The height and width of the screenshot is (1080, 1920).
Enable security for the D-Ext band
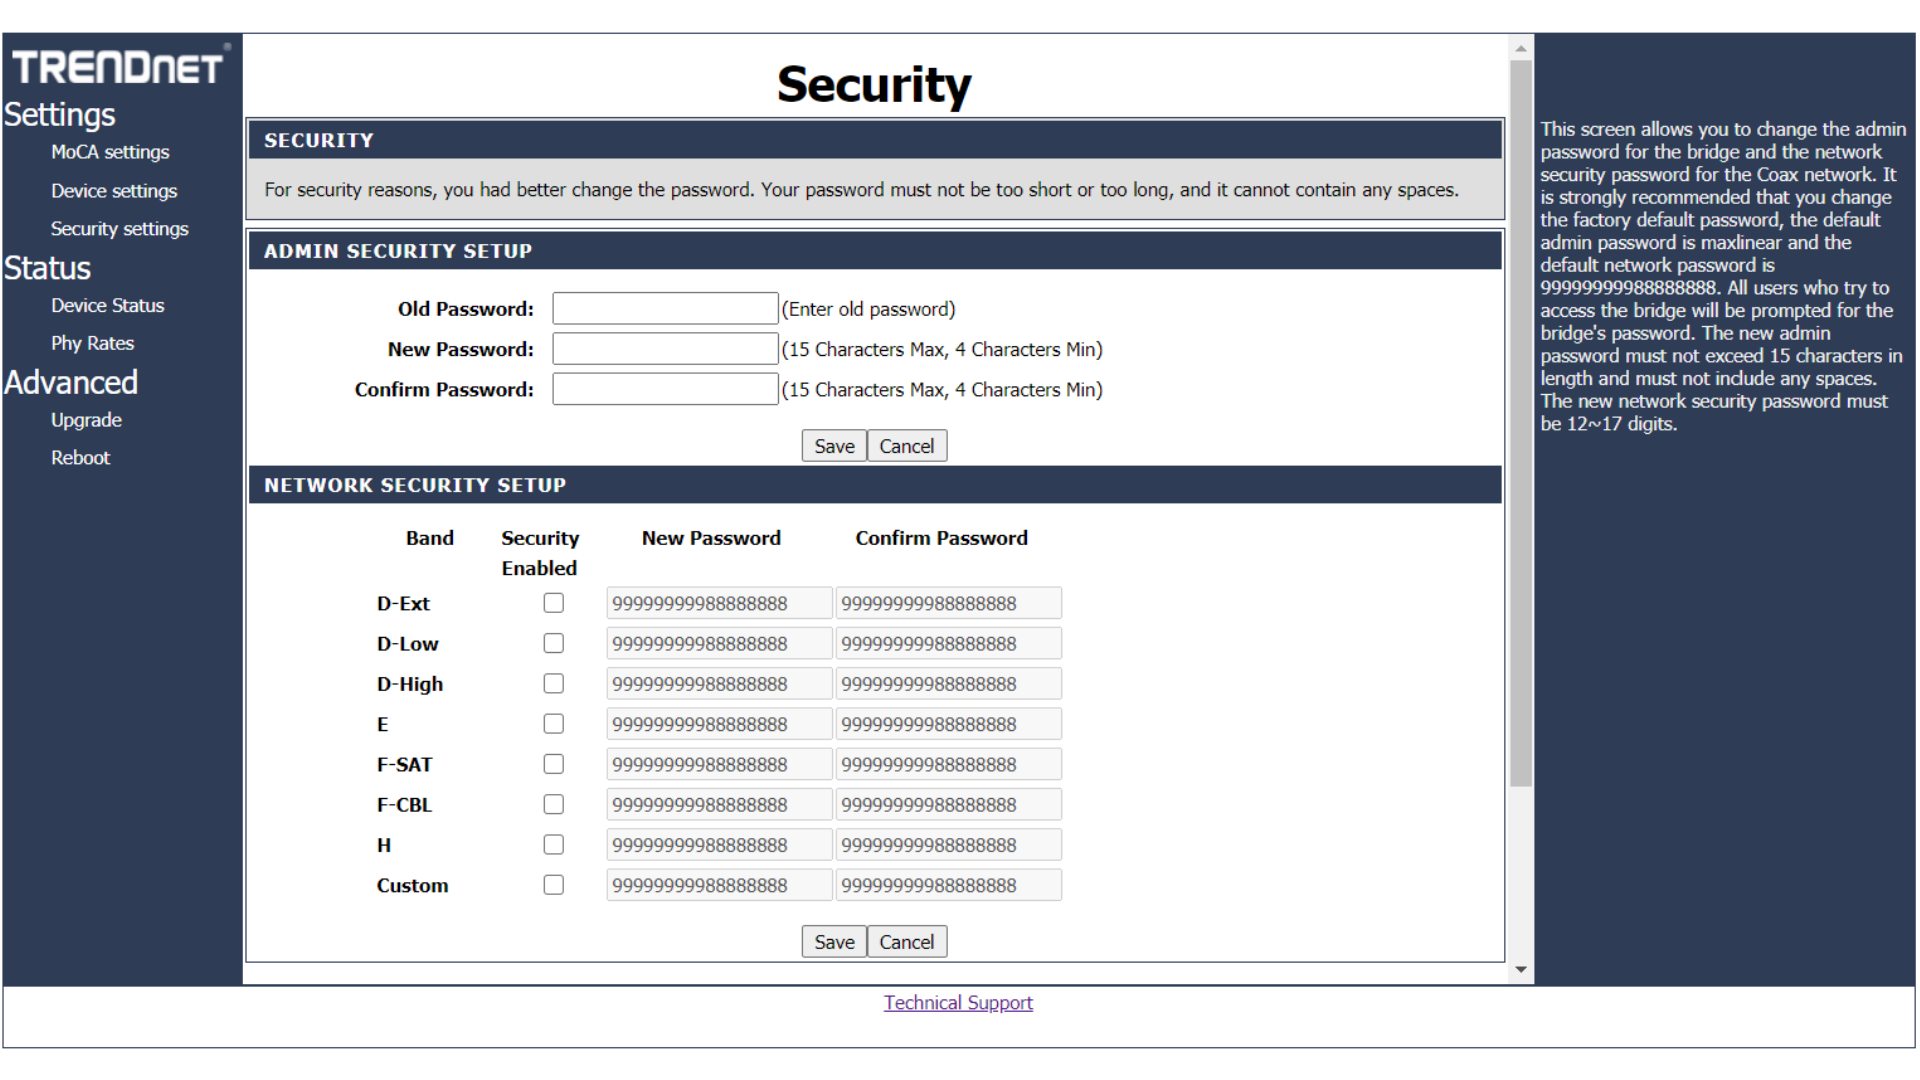click(553, 603)
